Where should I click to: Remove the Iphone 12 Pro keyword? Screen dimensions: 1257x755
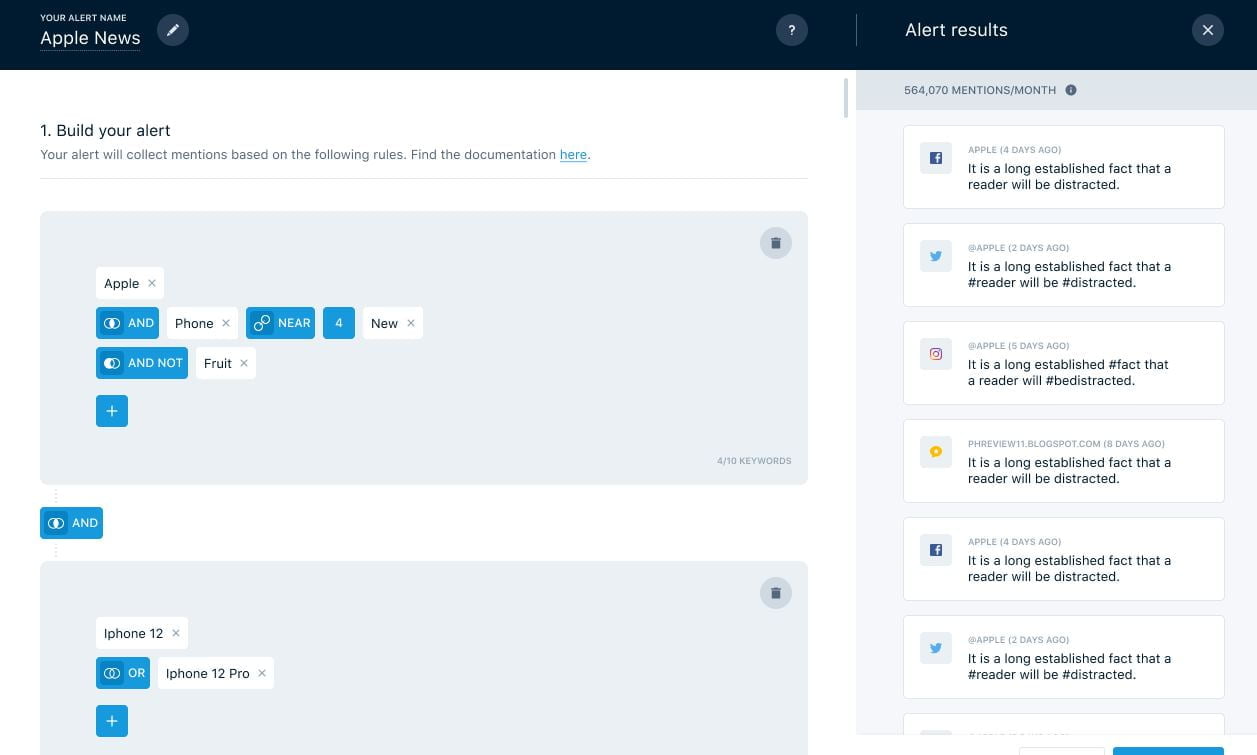[262, 673]
